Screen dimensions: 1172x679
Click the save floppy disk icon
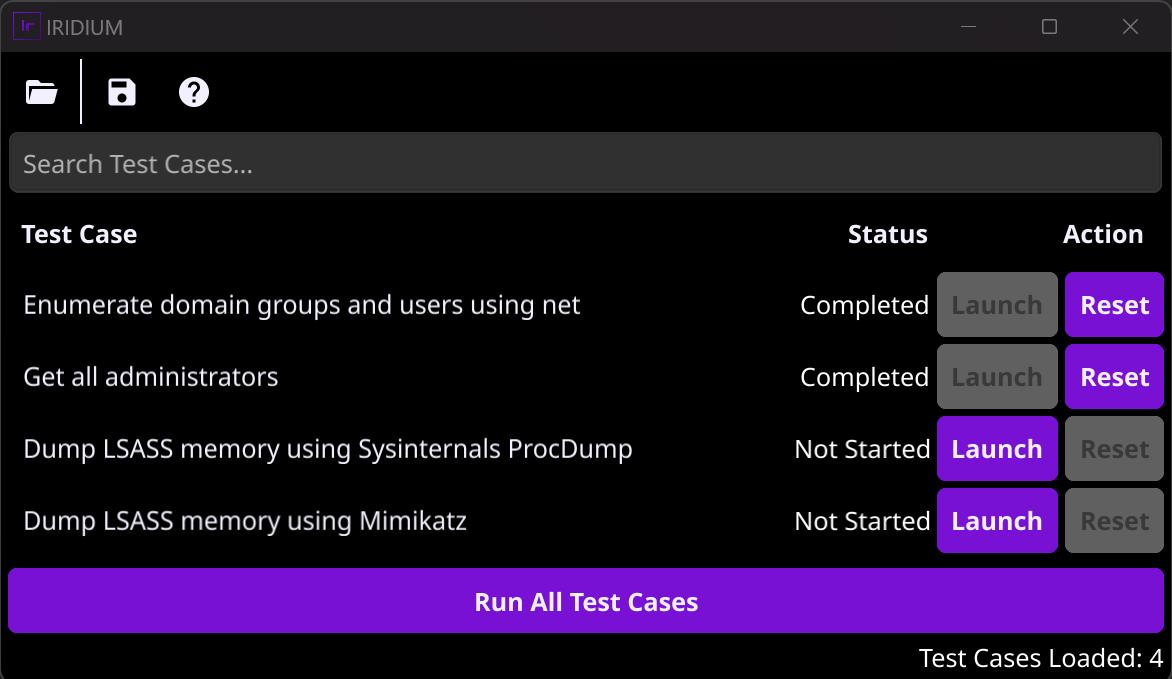click(122, 93)
